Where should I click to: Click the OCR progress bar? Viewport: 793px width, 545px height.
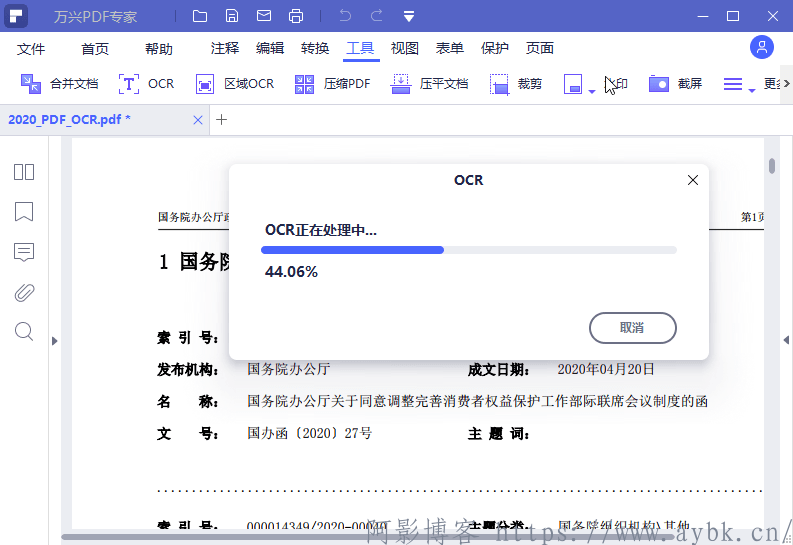469,250
